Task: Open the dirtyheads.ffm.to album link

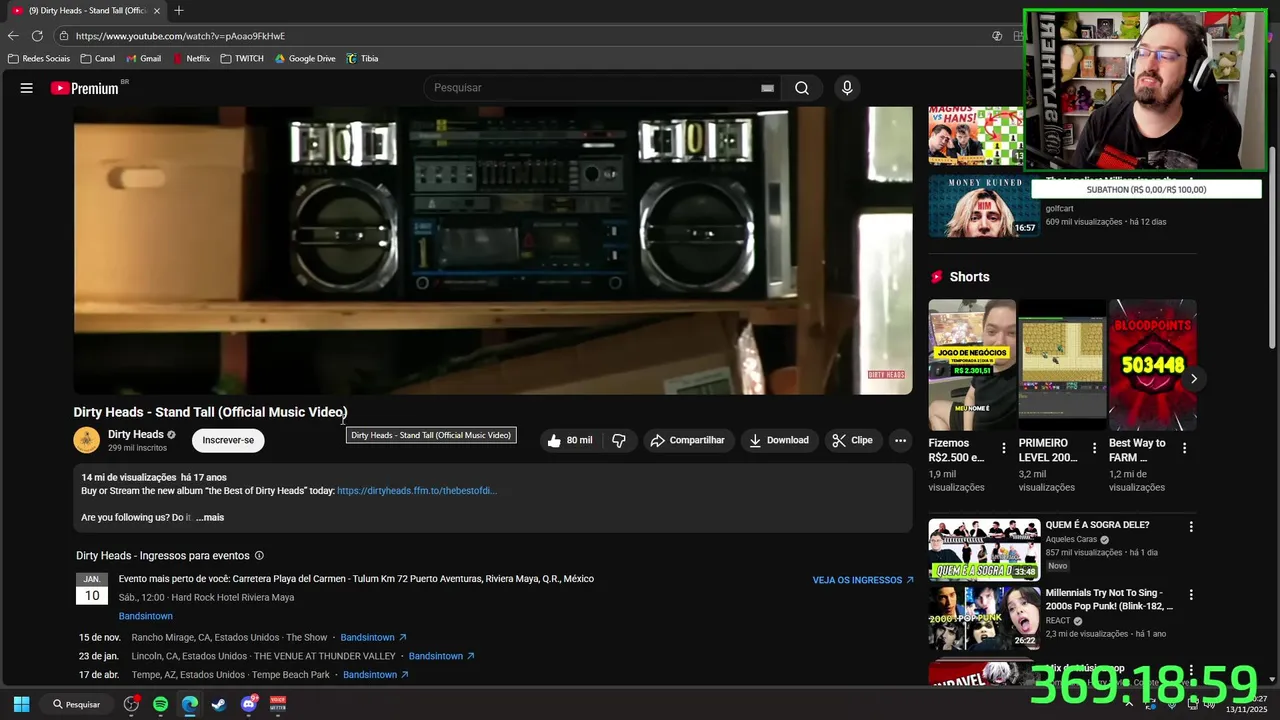Action: tap(417, 491)
